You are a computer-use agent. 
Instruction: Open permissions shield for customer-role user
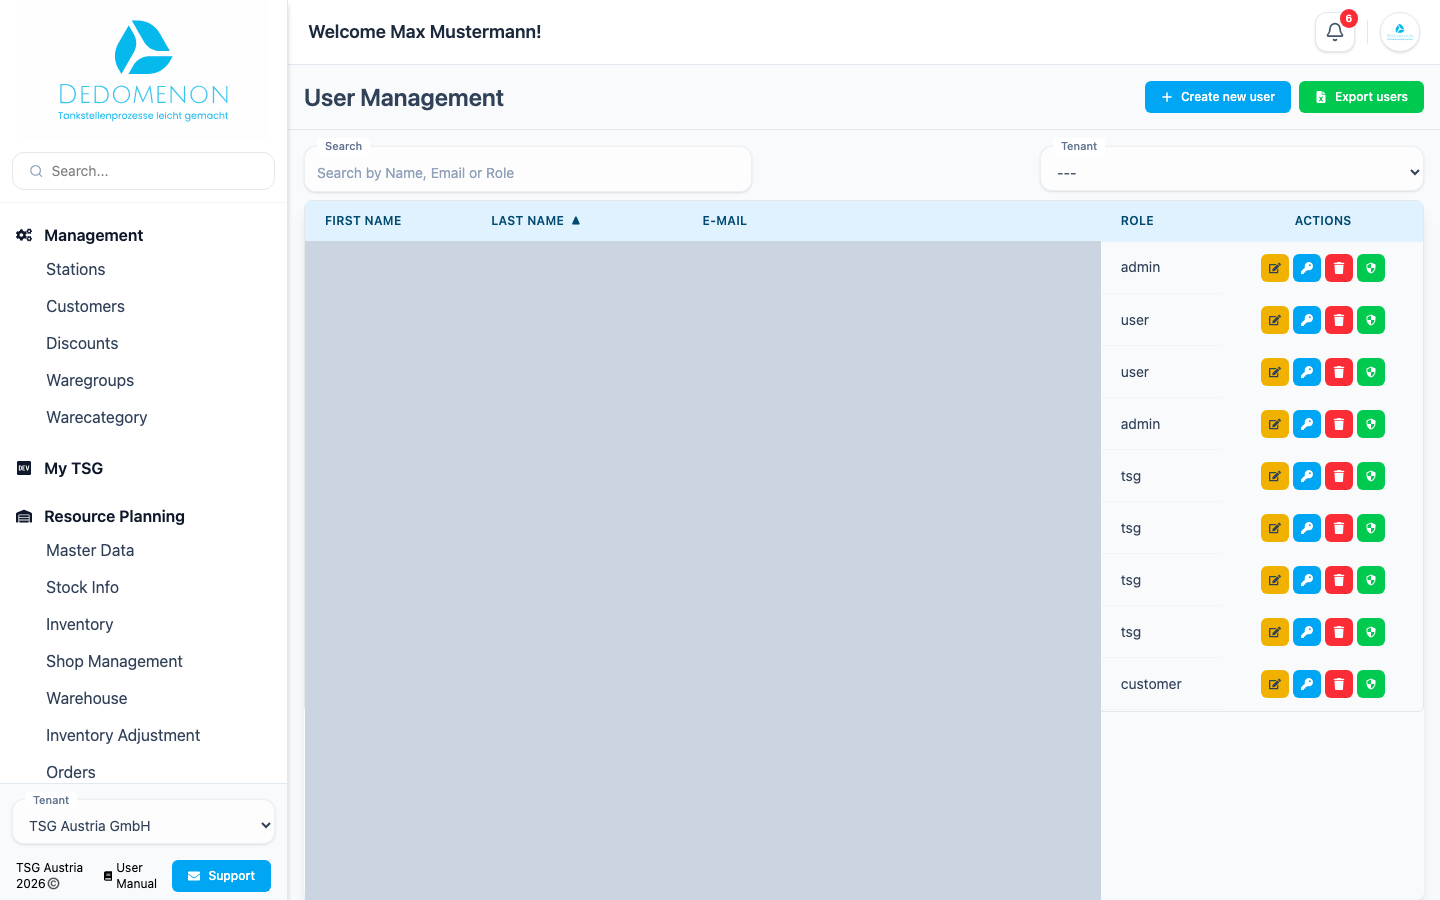coord(1370,684)
